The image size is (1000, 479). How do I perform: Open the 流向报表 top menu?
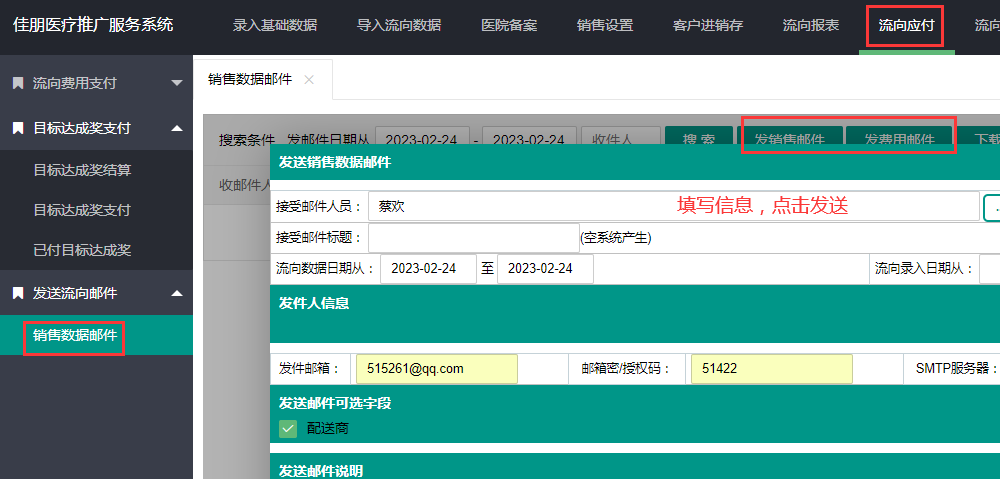pos(810,26)
